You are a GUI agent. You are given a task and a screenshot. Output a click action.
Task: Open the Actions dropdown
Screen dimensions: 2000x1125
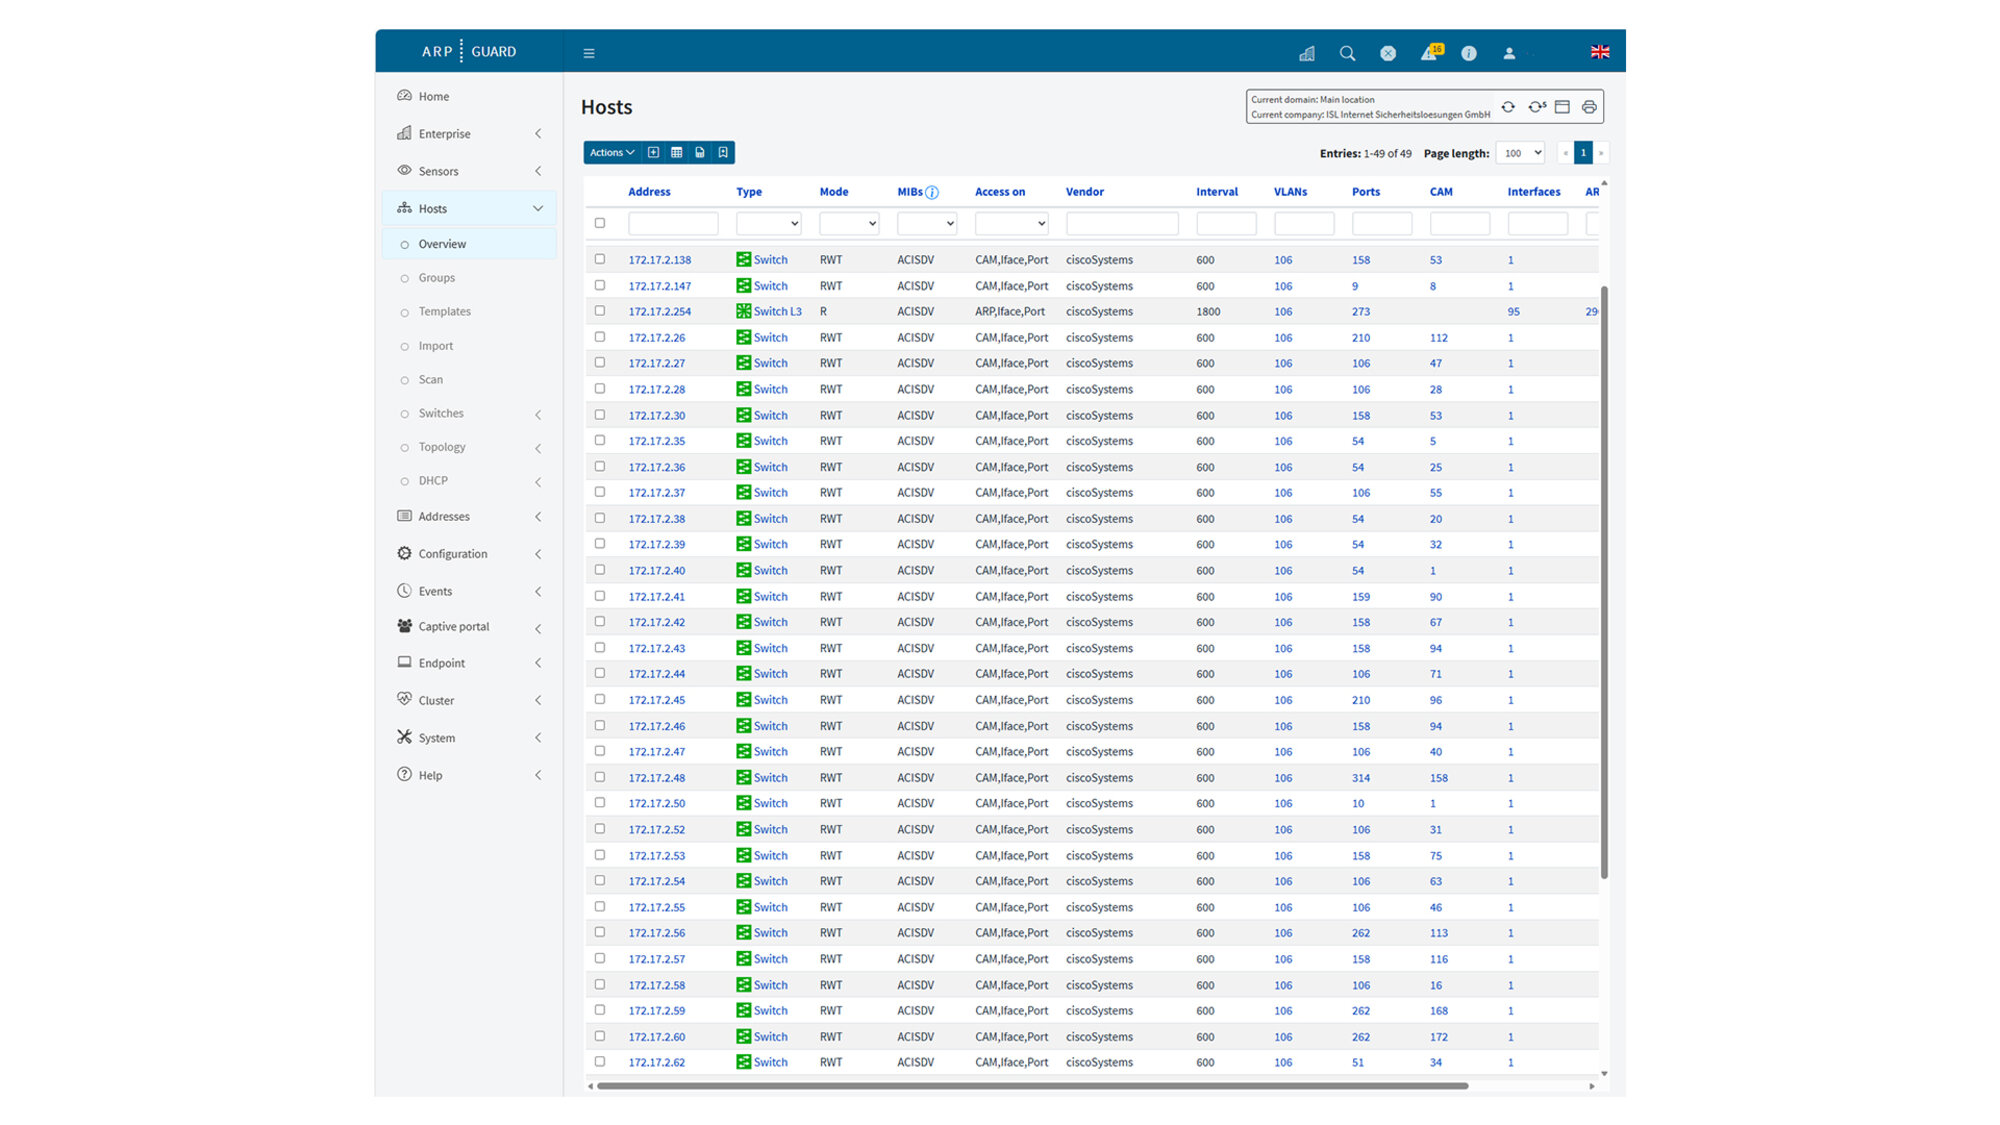(x=611, y=152)
